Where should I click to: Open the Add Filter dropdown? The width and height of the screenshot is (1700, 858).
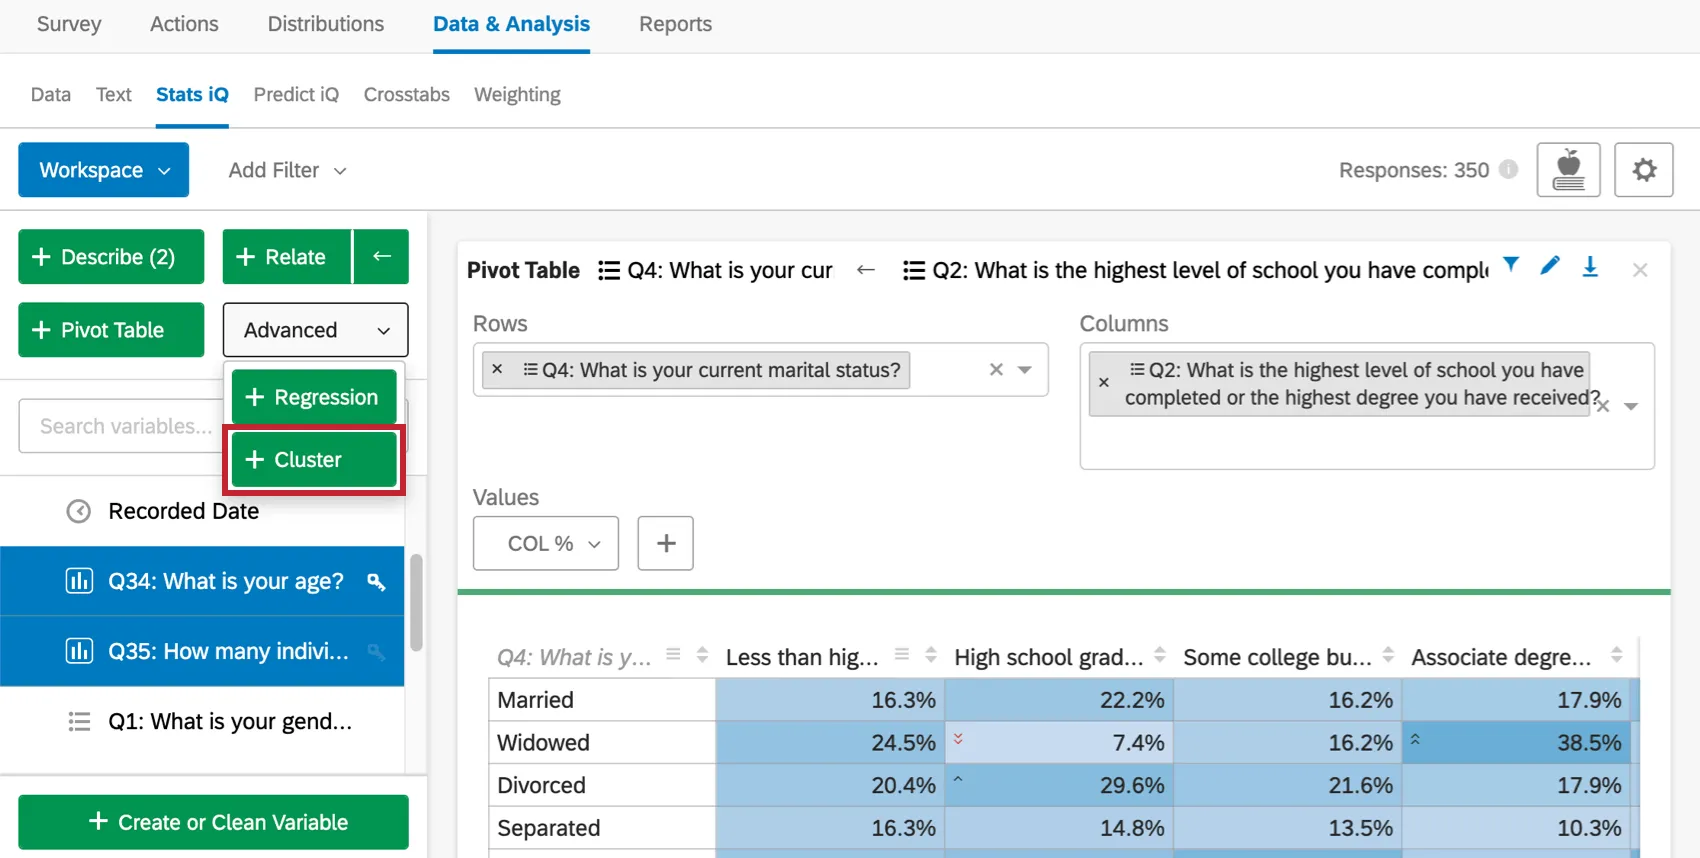pos(287,170)
